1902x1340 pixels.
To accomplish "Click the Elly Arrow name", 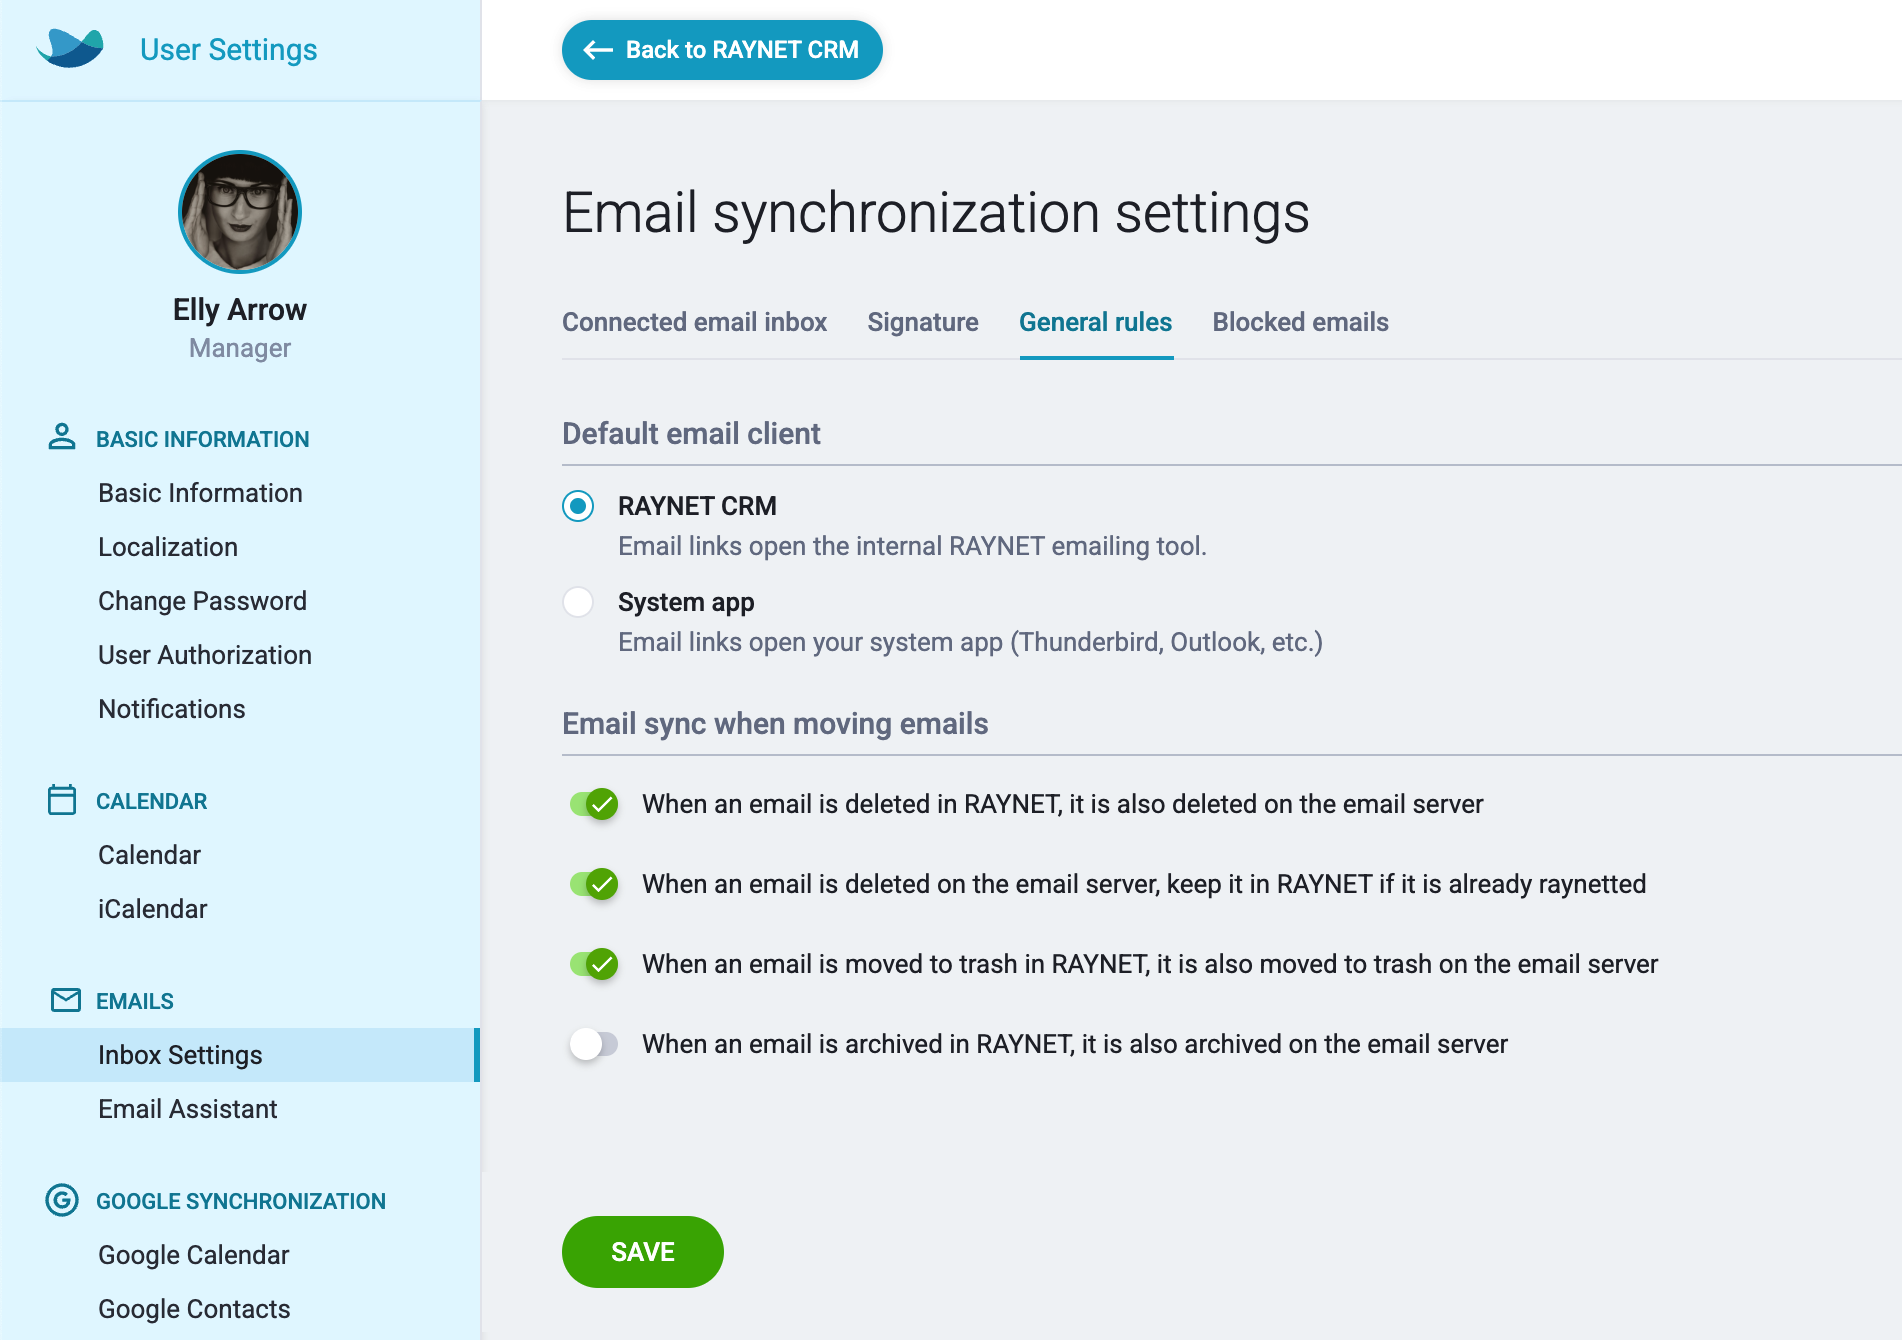I will click(240, 310).
